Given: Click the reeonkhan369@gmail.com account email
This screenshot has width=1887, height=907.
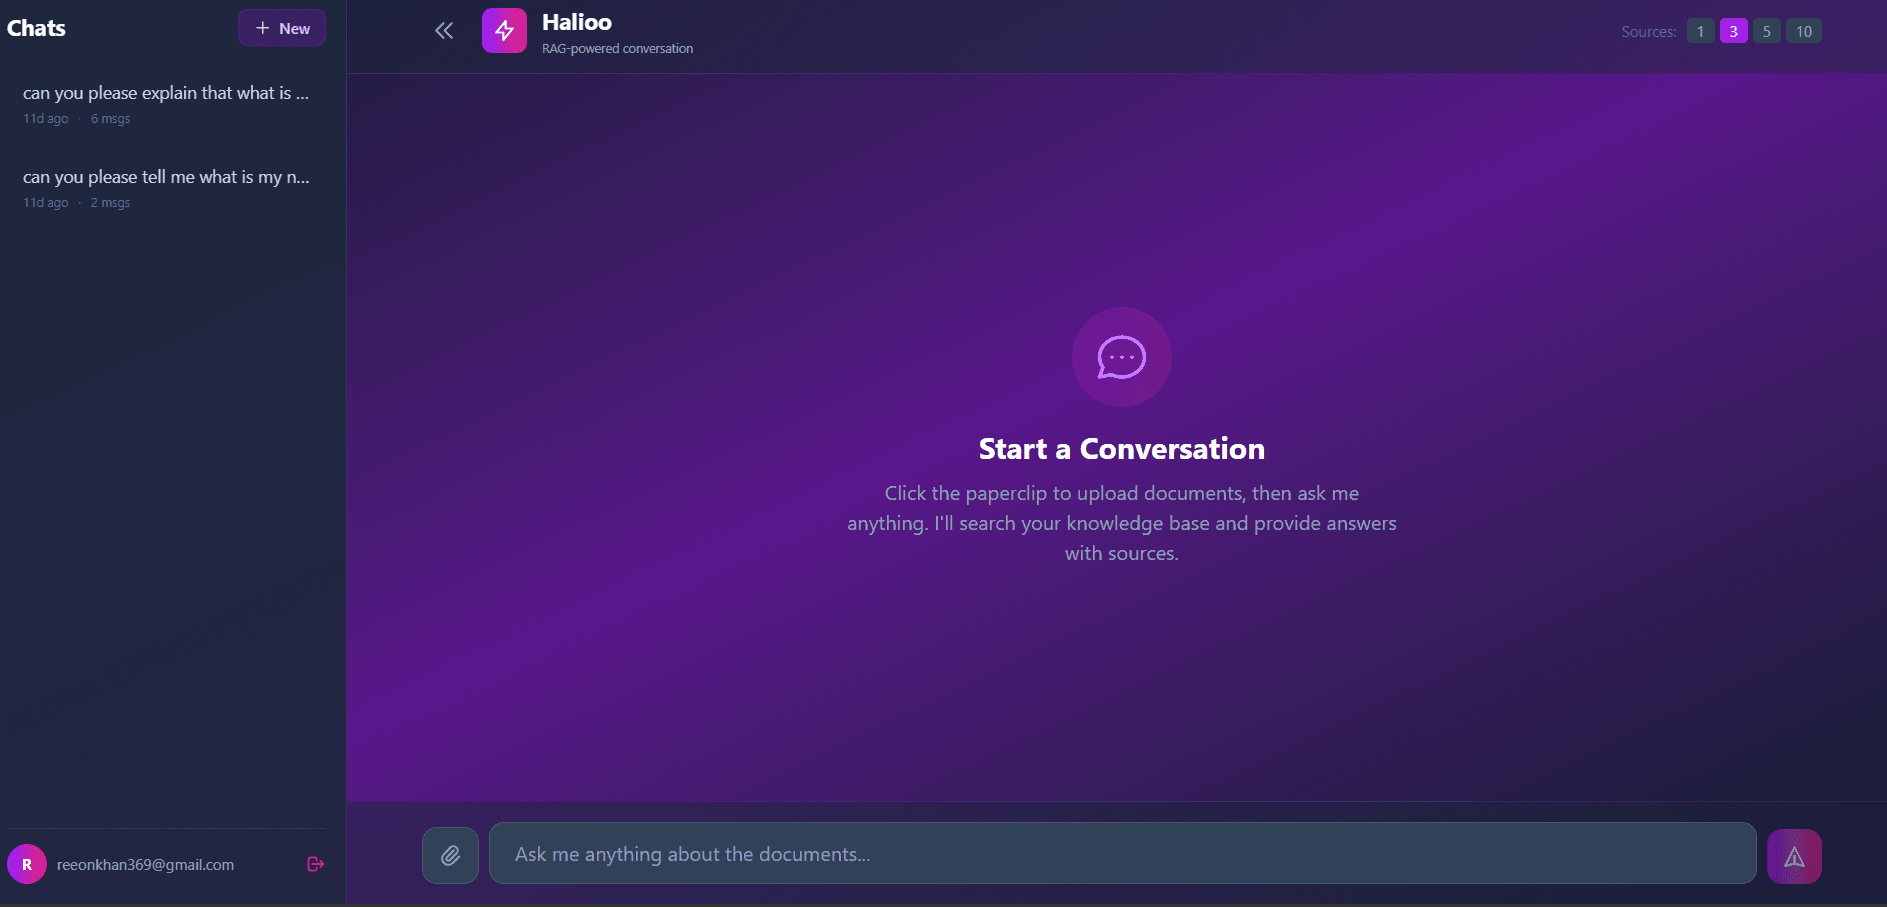Looking at the screenshot, I should [x=145, y=865].
